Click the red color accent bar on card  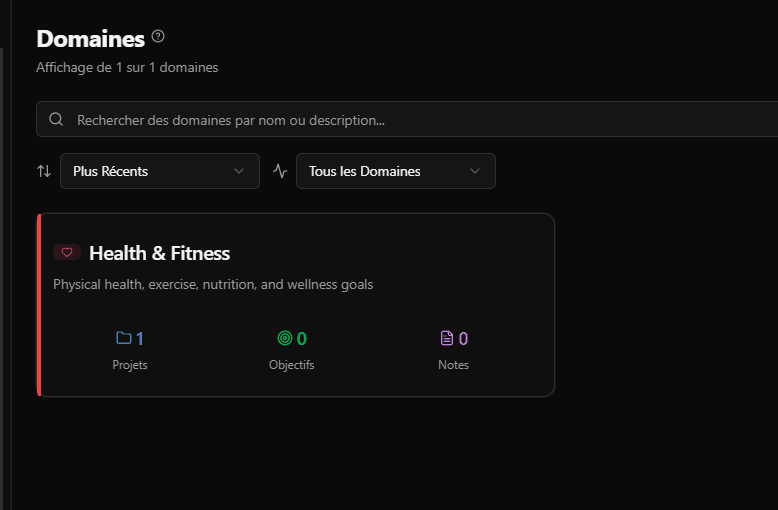39,305
